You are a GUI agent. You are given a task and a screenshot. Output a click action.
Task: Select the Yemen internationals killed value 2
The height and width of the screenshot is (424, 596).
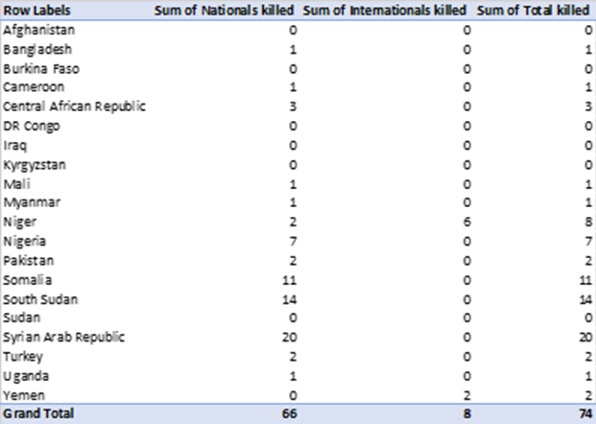pyautogui.click(x=467, y=395)
